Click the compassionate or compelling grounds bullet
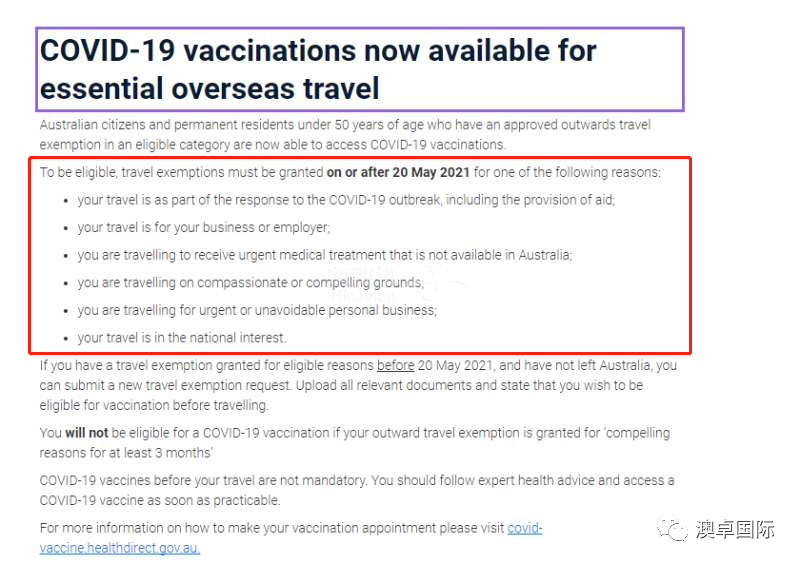The width and height of the screenshot is (800, 564). pyautogui.click(x=251, y=283)
